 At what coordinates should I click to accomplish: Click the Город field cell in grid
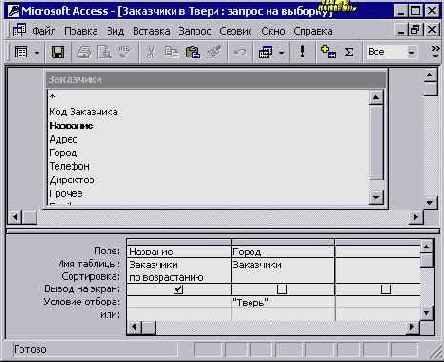click(283, 252)
